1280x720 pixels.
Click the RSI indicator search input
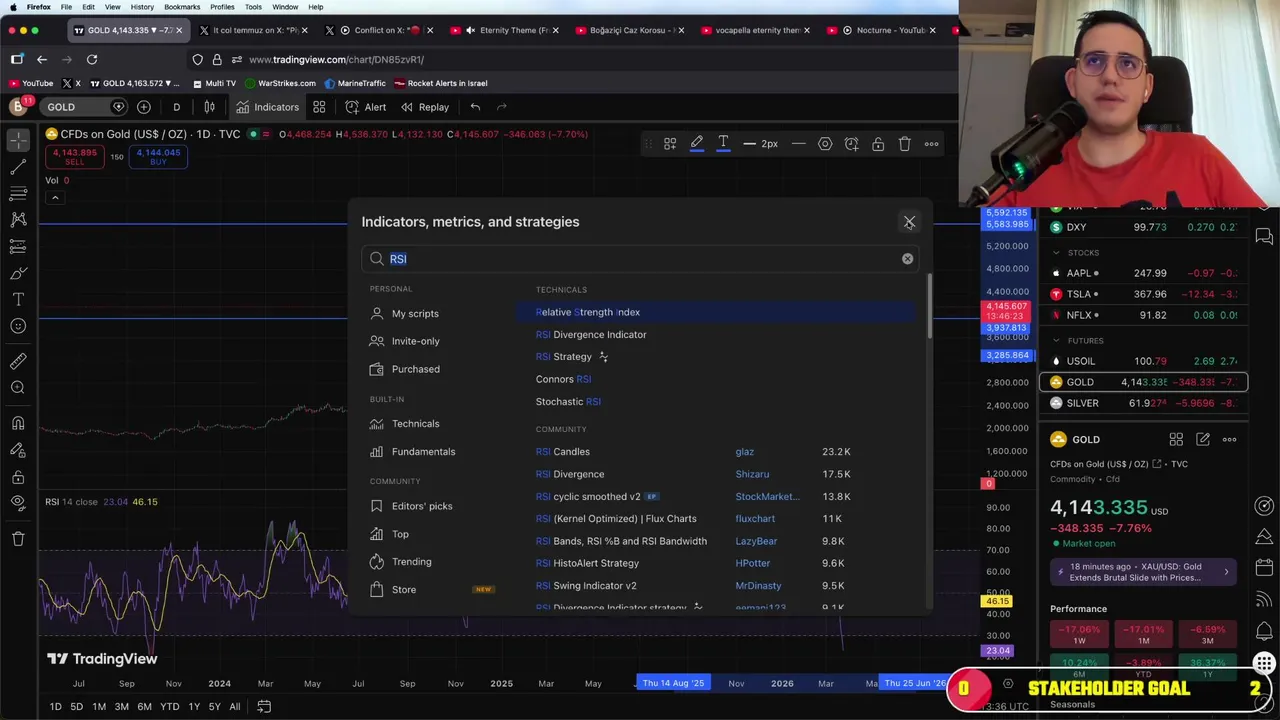pyautogui.click(x=640, y=259)
